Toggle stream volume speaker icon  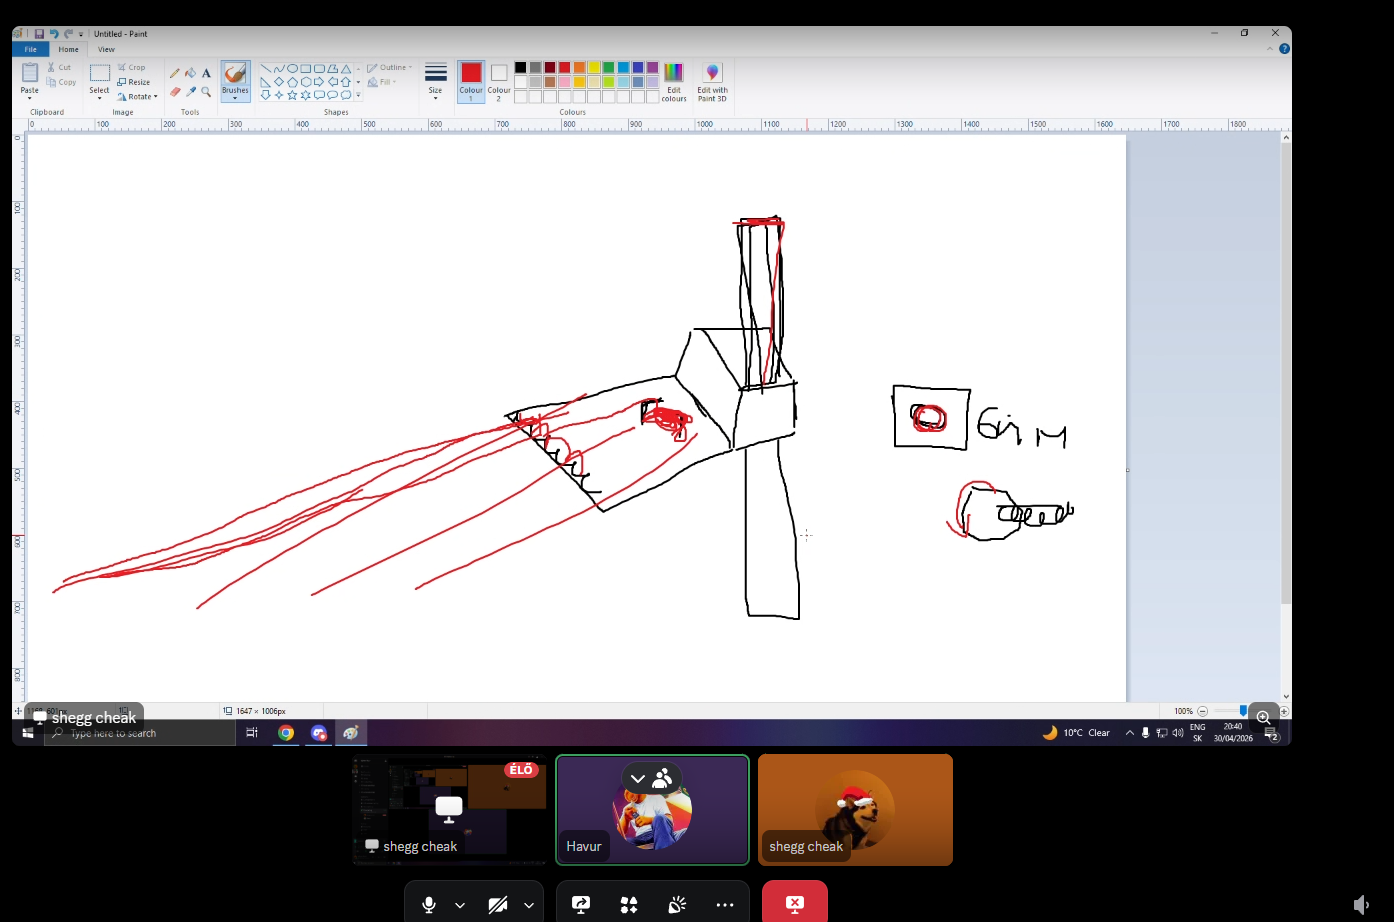[x=1361, y=905]
